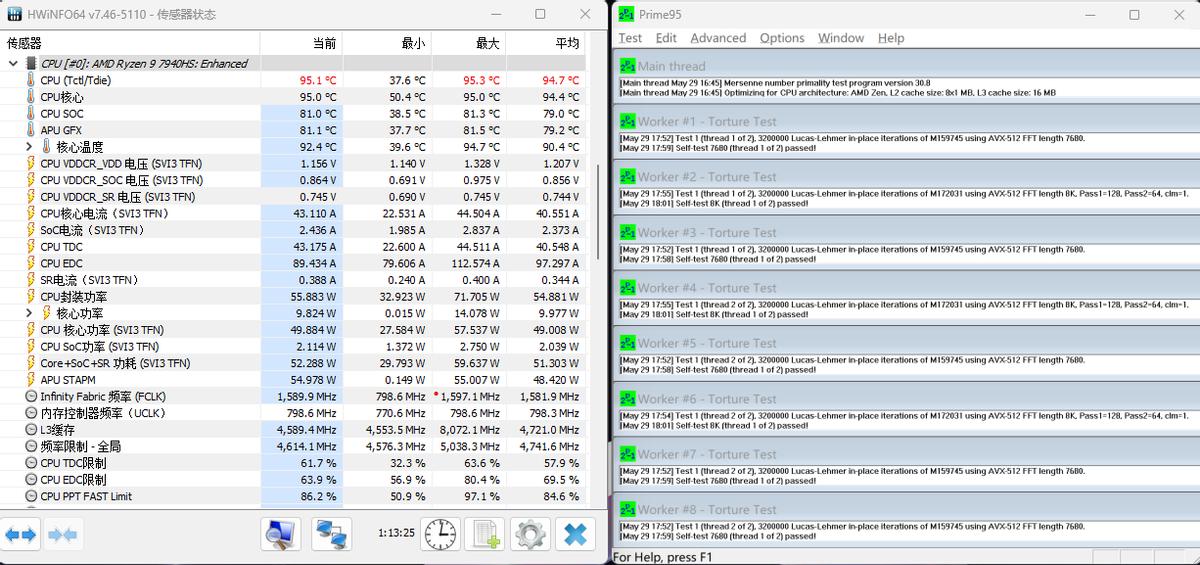Expand the 核心温度 row
The width and height of the screenshot is (1200, 565).
pos(29,146)
